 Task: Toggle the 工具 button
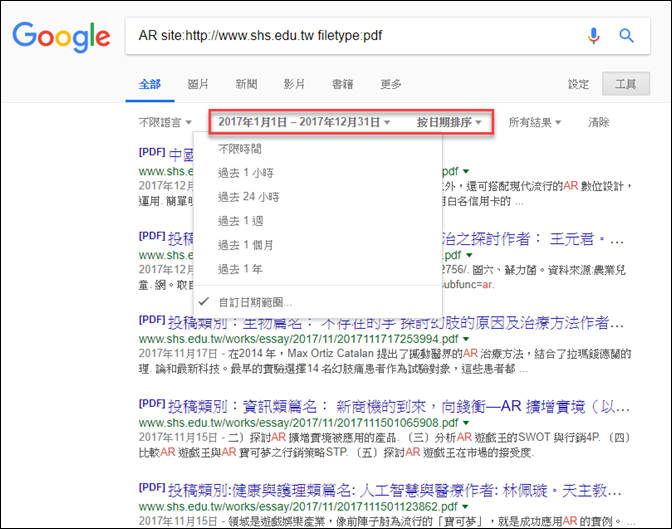(x=626, y=84)
